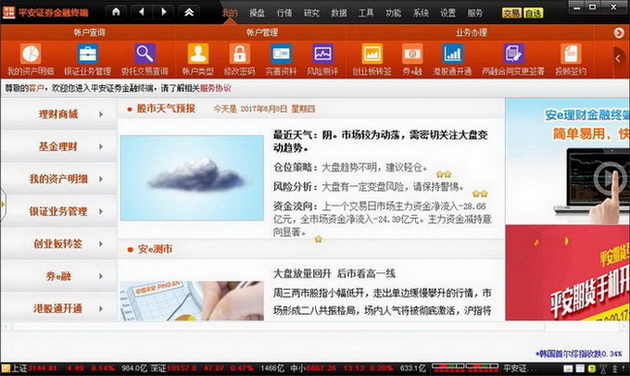Open 港股通开通 bar chart icon
The height and width of the screenshot is (376, 630).
[x=453, y=54]
